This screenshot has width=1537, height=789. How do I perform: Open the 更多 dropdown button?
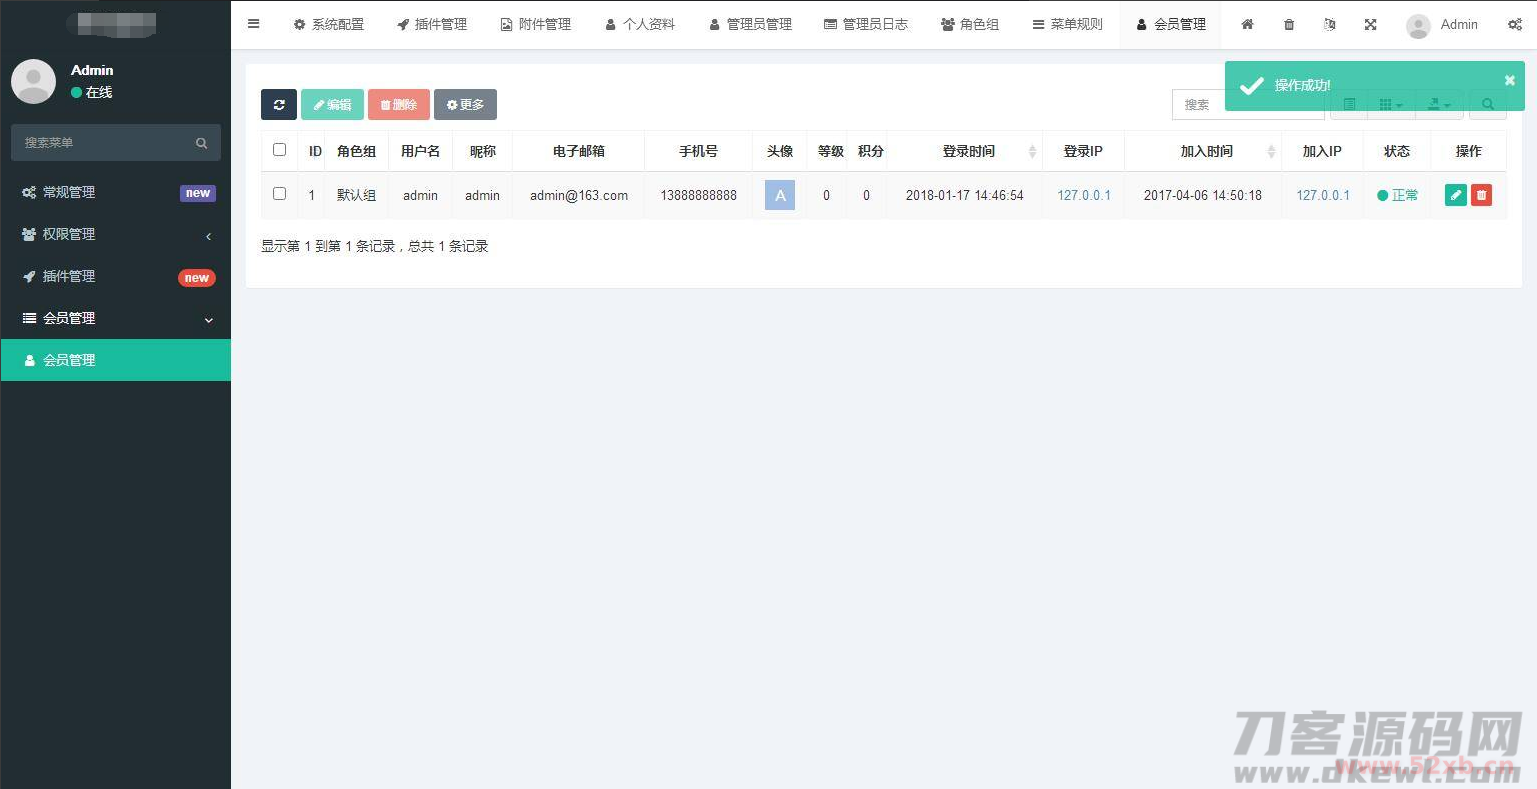pos(465,105)
